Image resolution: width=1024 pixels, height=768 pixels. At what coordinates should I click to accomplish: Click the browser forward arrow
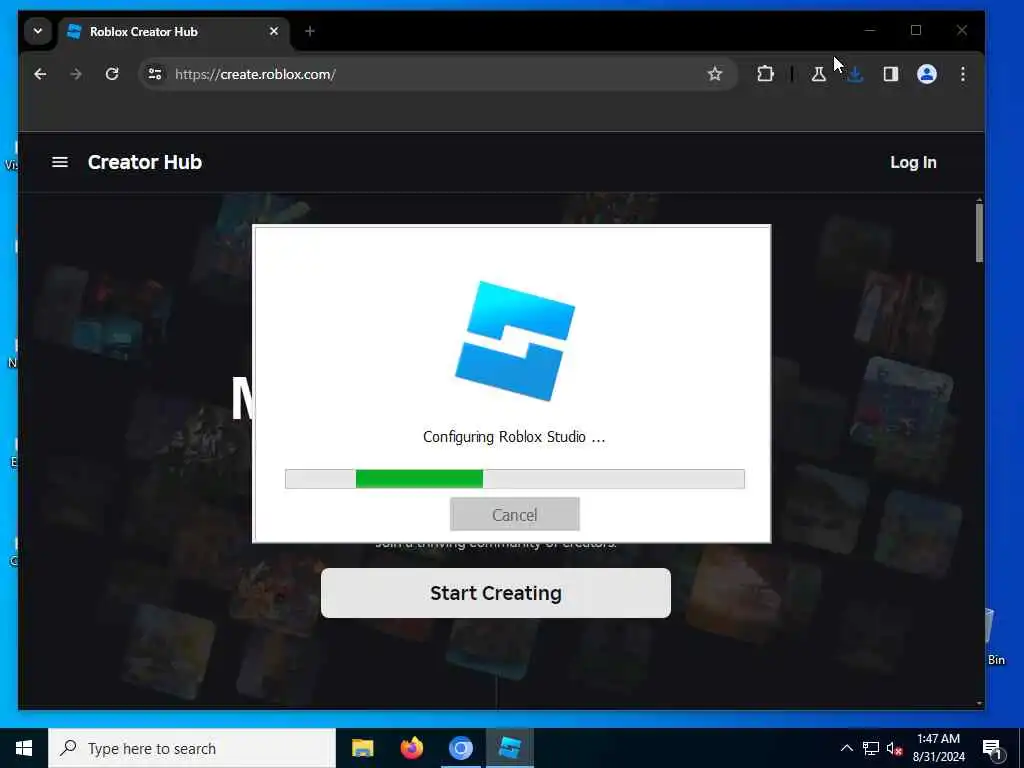[x=76, y=74]
